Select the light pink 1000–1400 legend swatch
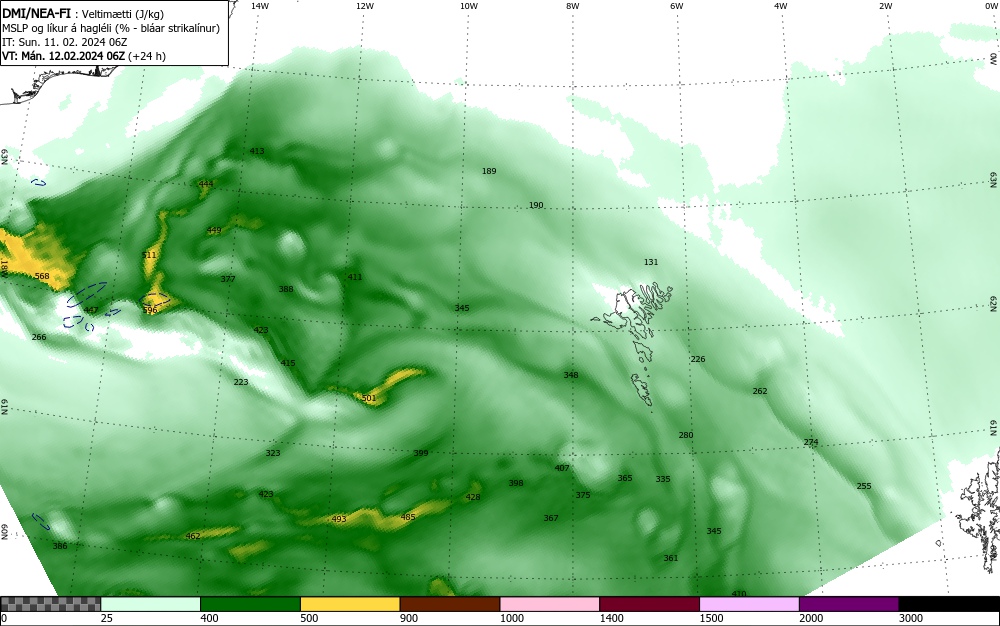The image size is (1000, 626). click(x=550, y=604)
